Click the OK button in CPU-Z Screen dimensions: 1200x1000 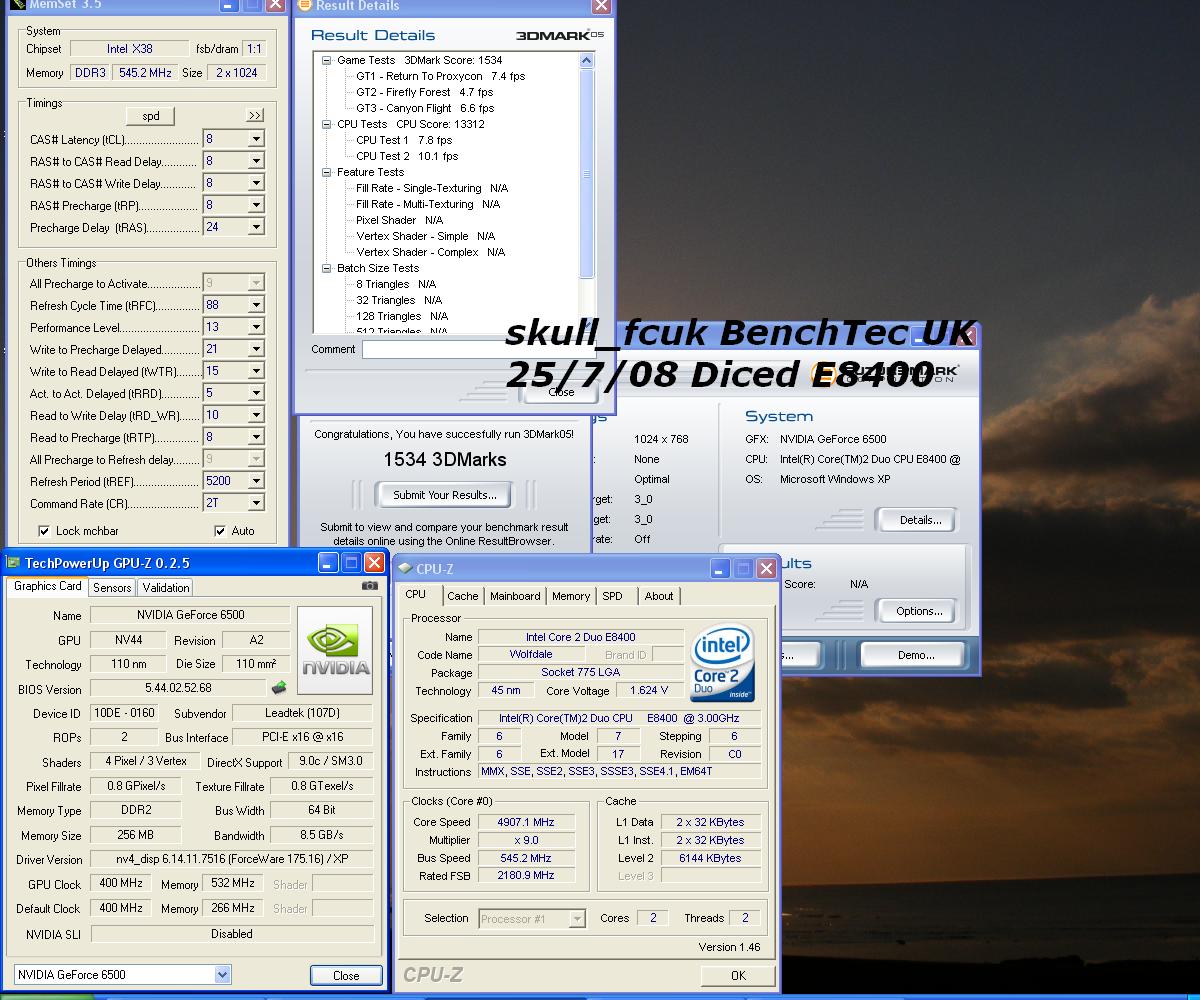pyautogui.click(x=738, y=975)
